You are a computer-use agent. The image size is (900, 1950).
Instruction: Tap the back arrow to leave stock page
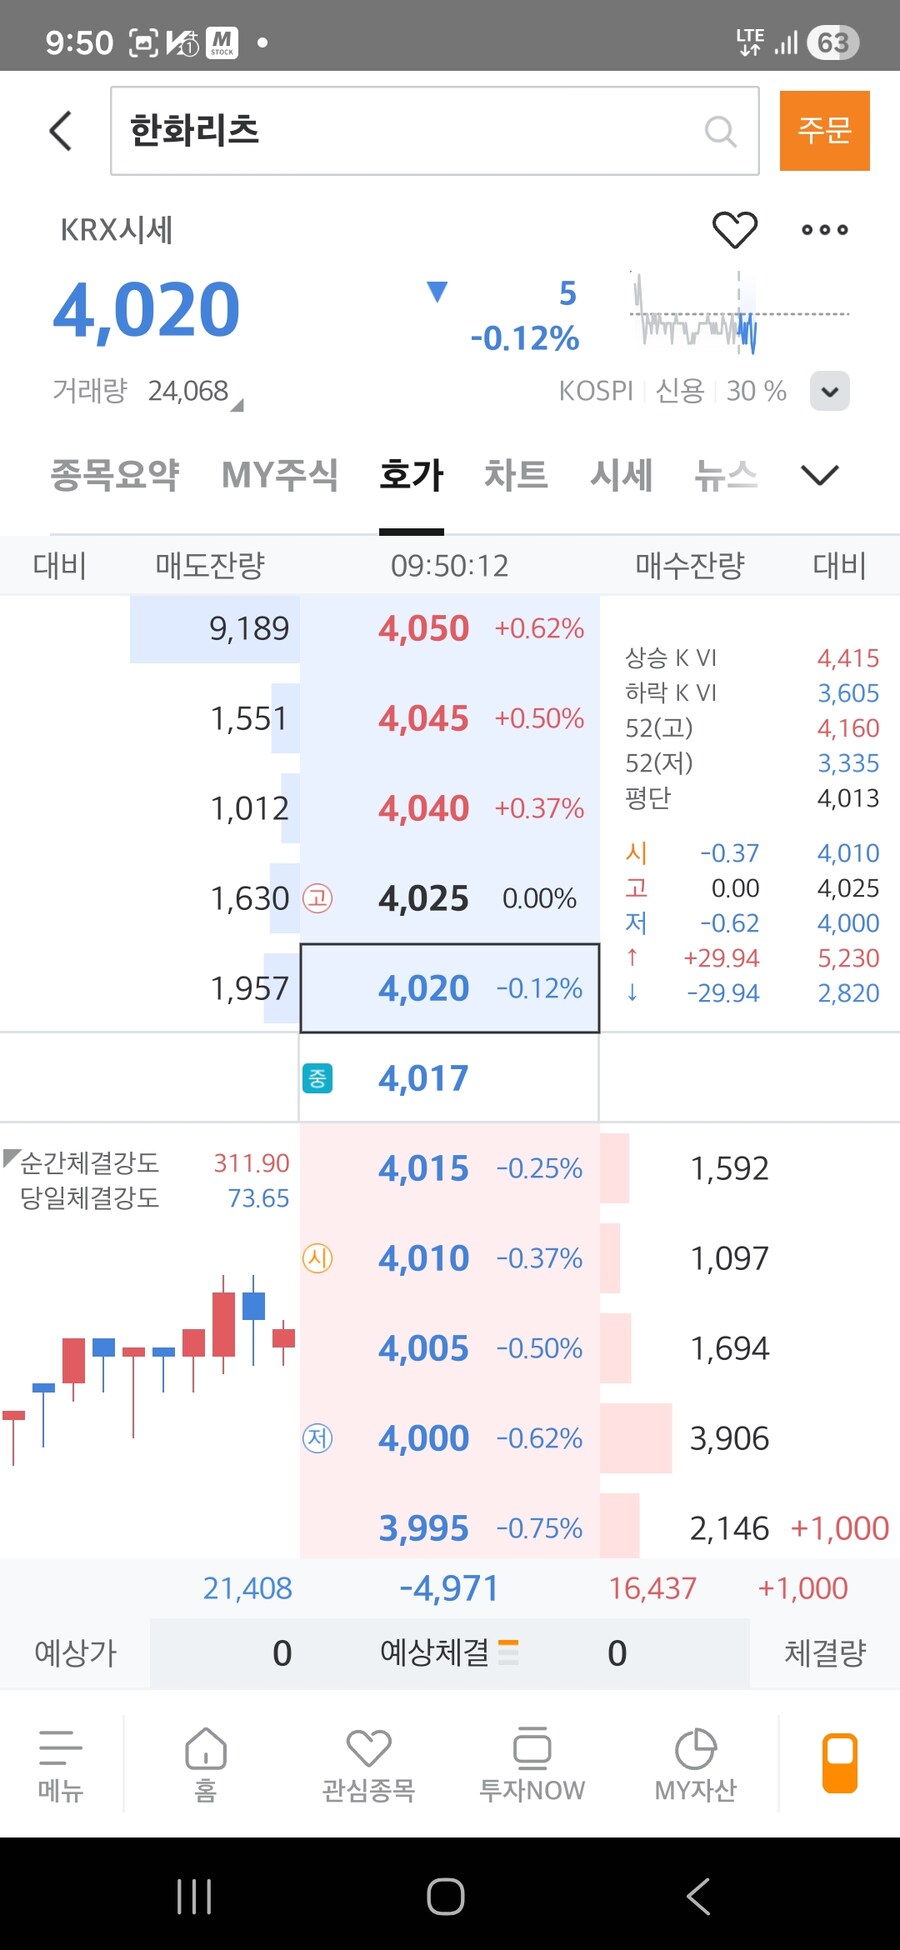coord(59,130)
